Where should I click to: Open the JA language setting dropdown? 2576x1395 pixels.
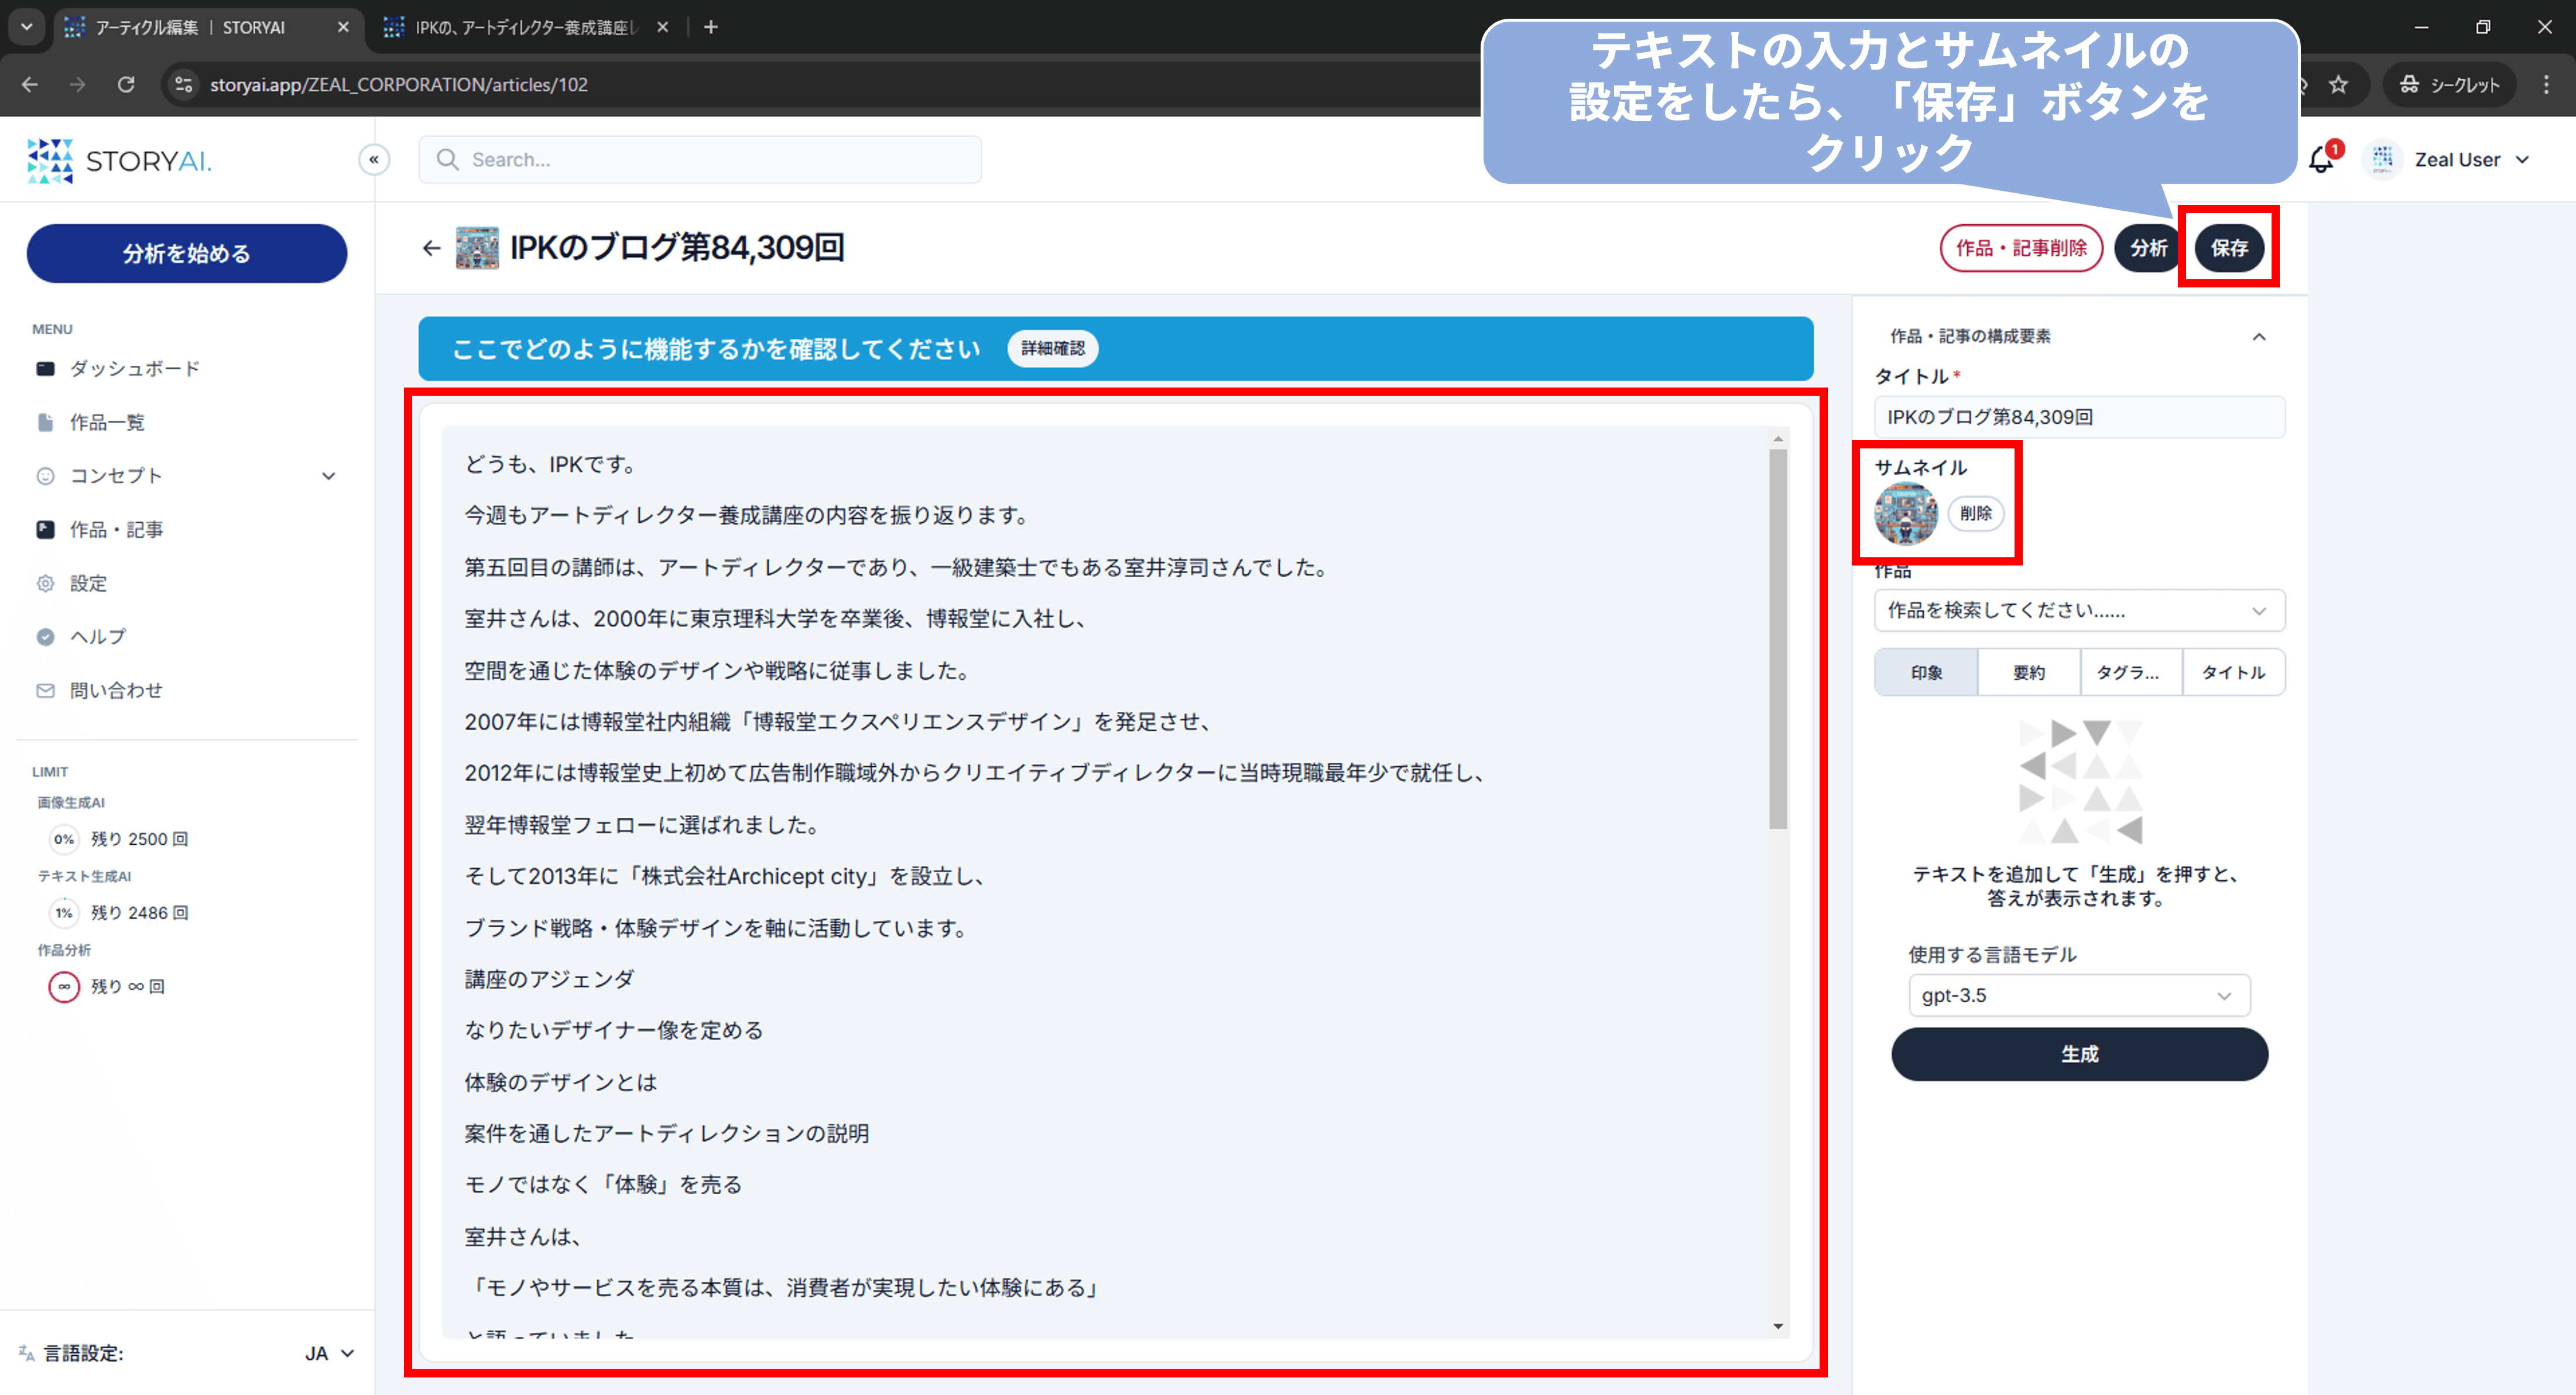[329, 1353]
